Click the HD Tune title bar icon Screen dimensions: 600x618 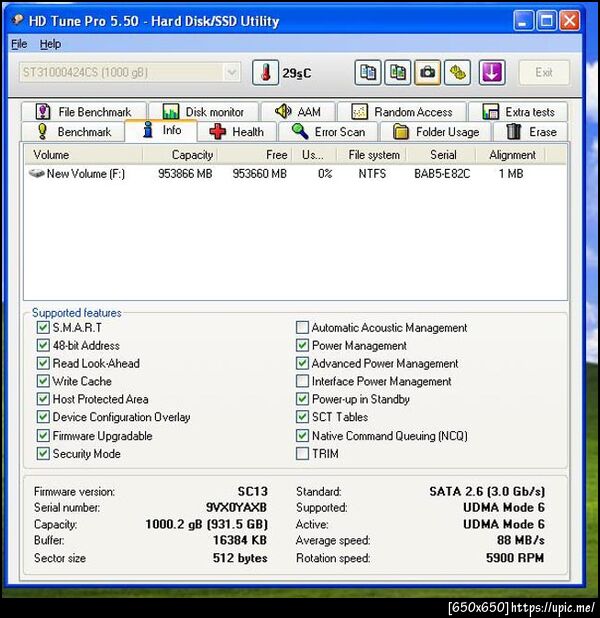tap(17, 20)
